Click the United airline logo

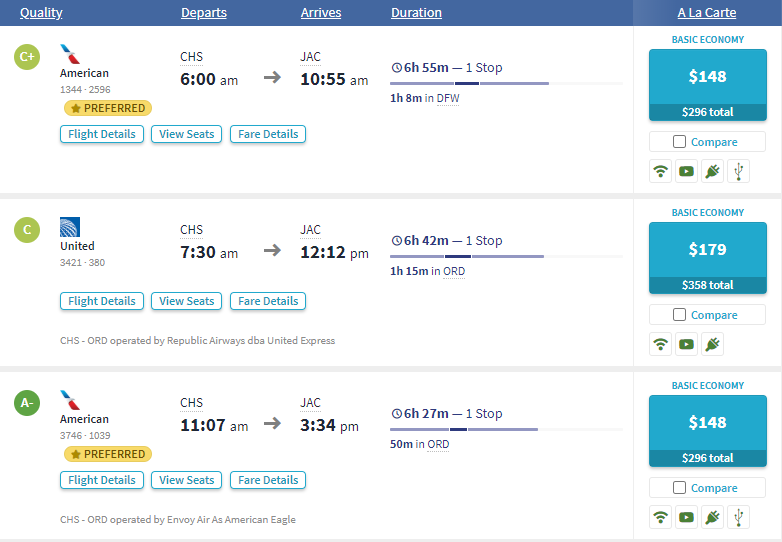point(70,227)
